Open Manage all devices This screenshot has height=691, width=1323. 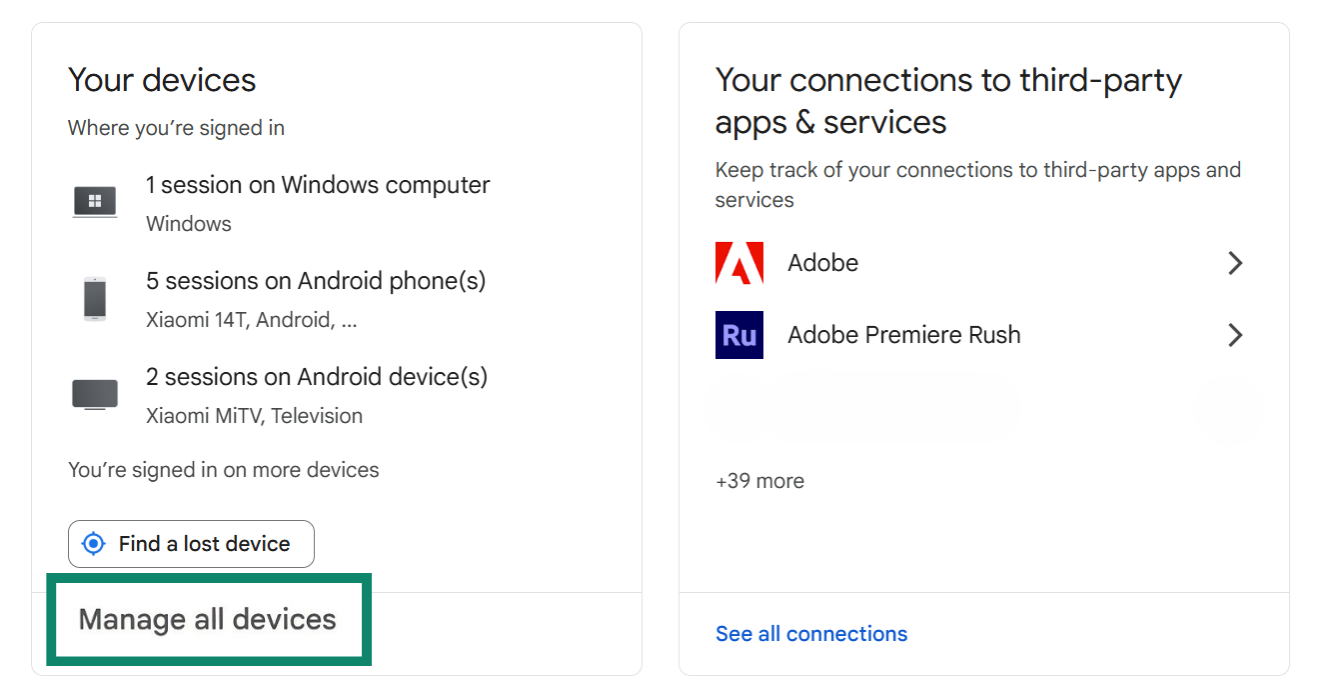(208, 619)
